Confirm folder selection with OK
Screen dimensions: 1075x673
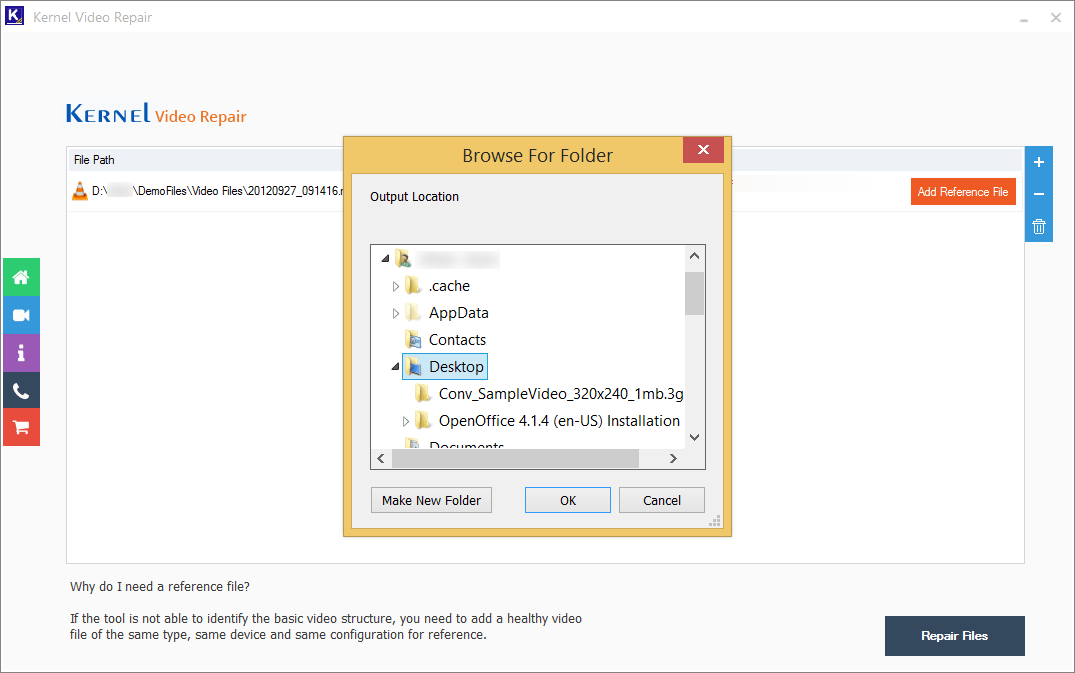[x=568, y=500]
